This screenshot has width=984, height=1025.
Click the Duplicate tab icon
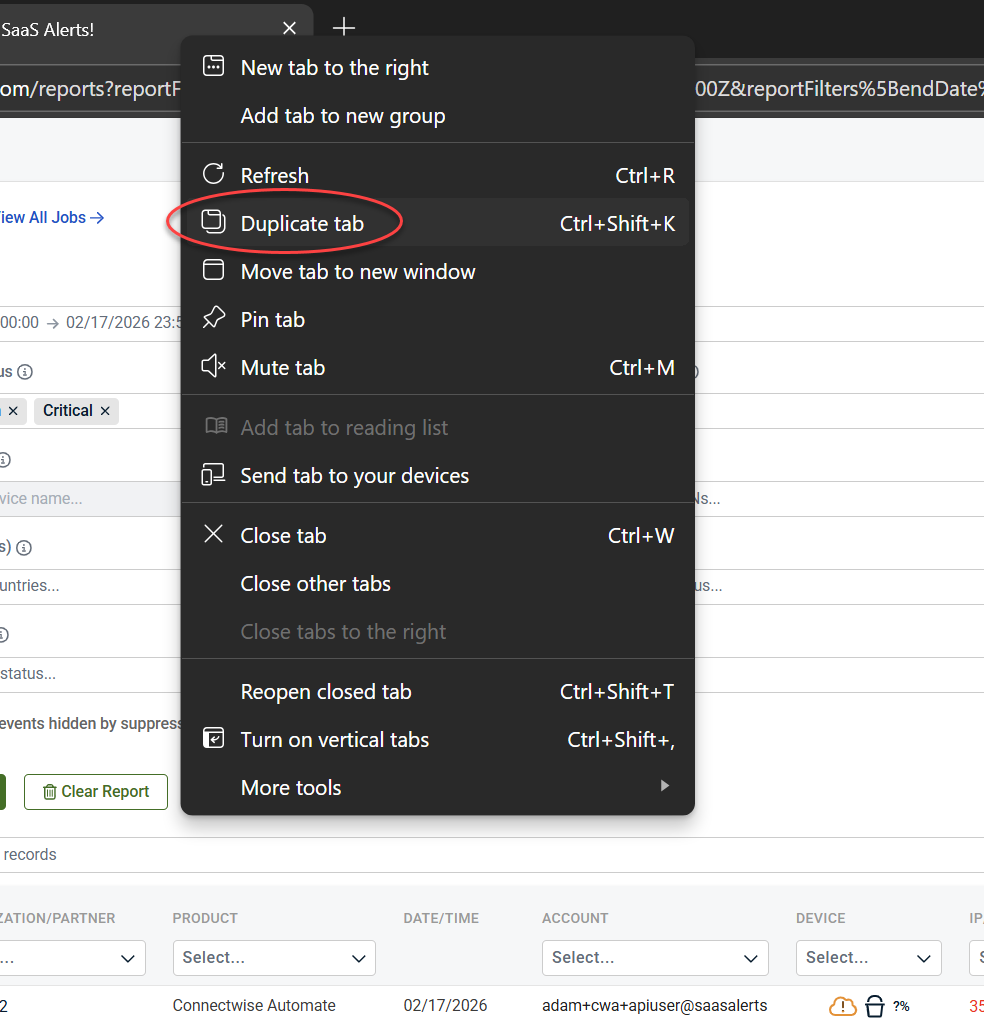[213, 223]
